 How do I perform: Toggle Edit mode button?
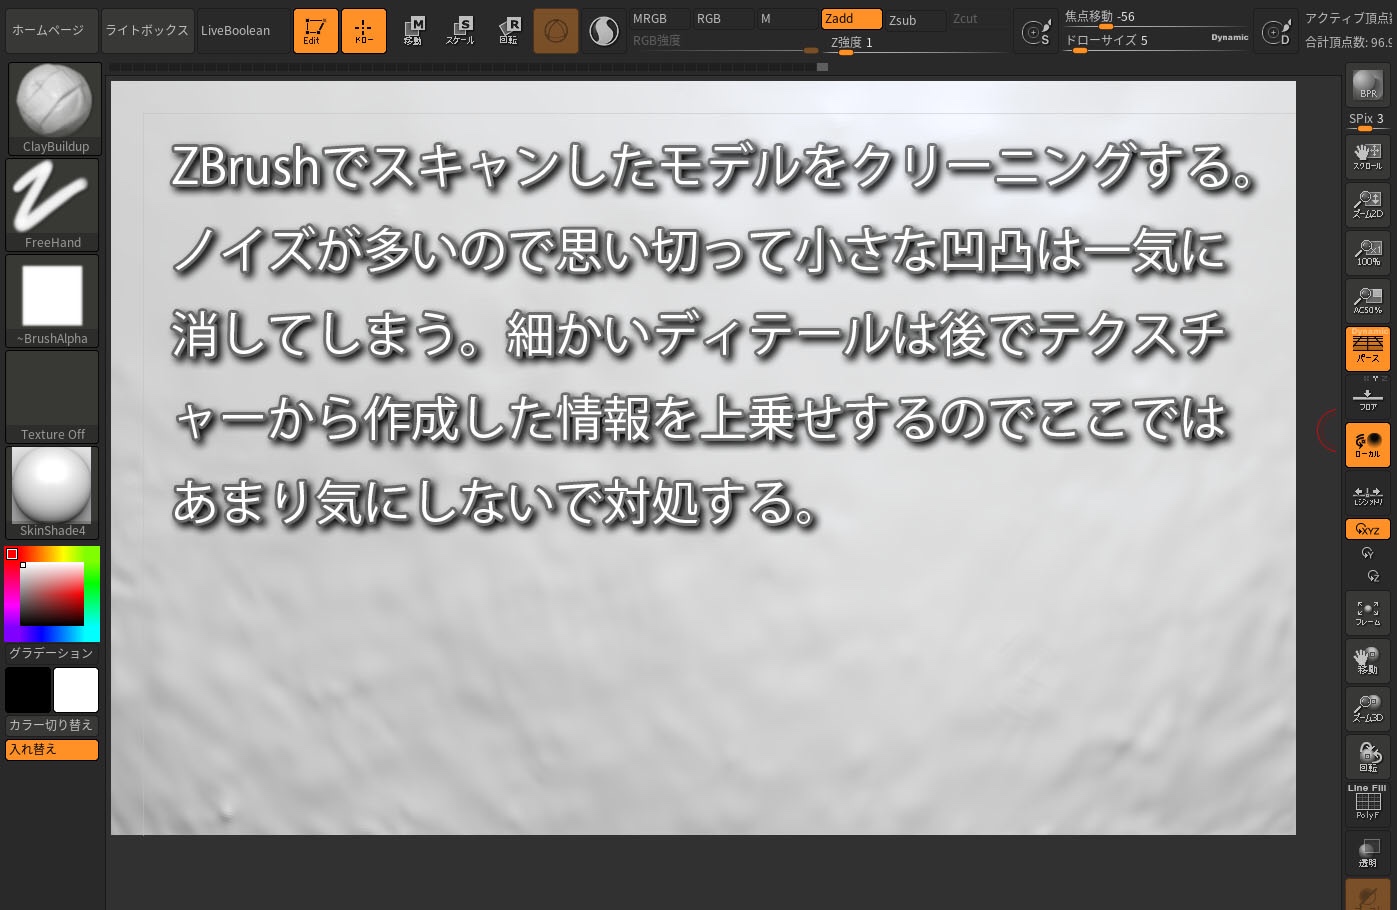pyautogui.click(x=315, y=31)
